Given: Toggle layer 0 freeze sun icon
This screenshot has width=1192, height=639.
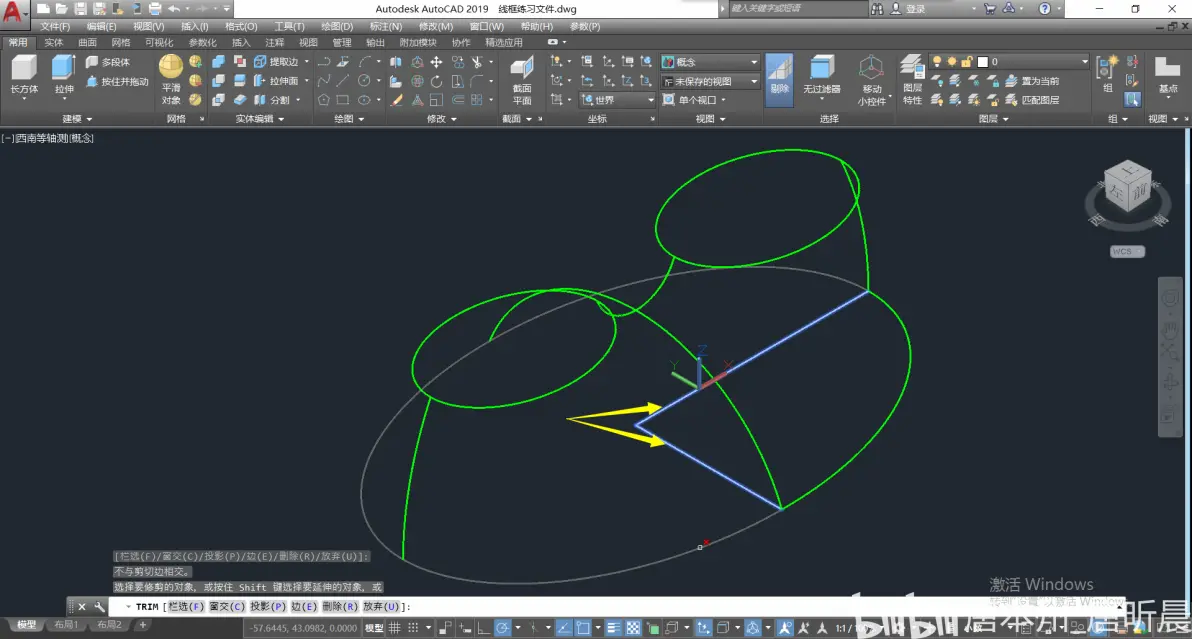Looking at the screenshot, I should 952,62.
